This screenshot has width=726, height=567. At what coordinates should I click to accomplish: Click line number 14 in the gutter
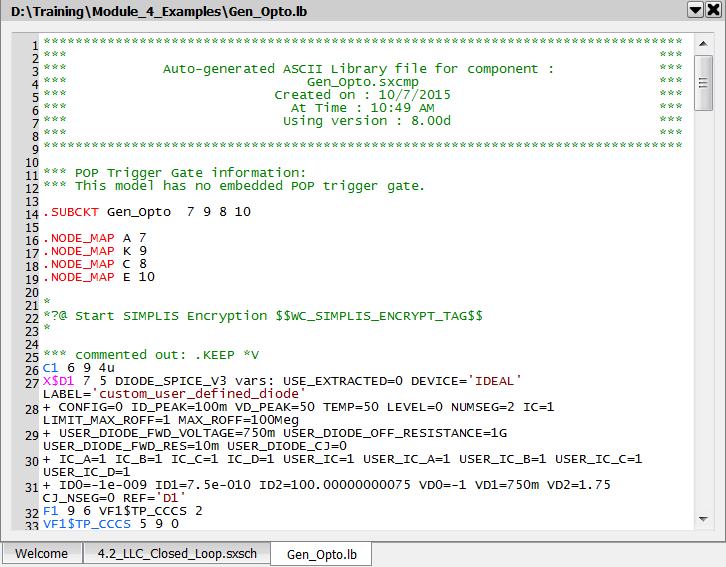[x=33, y=213]
